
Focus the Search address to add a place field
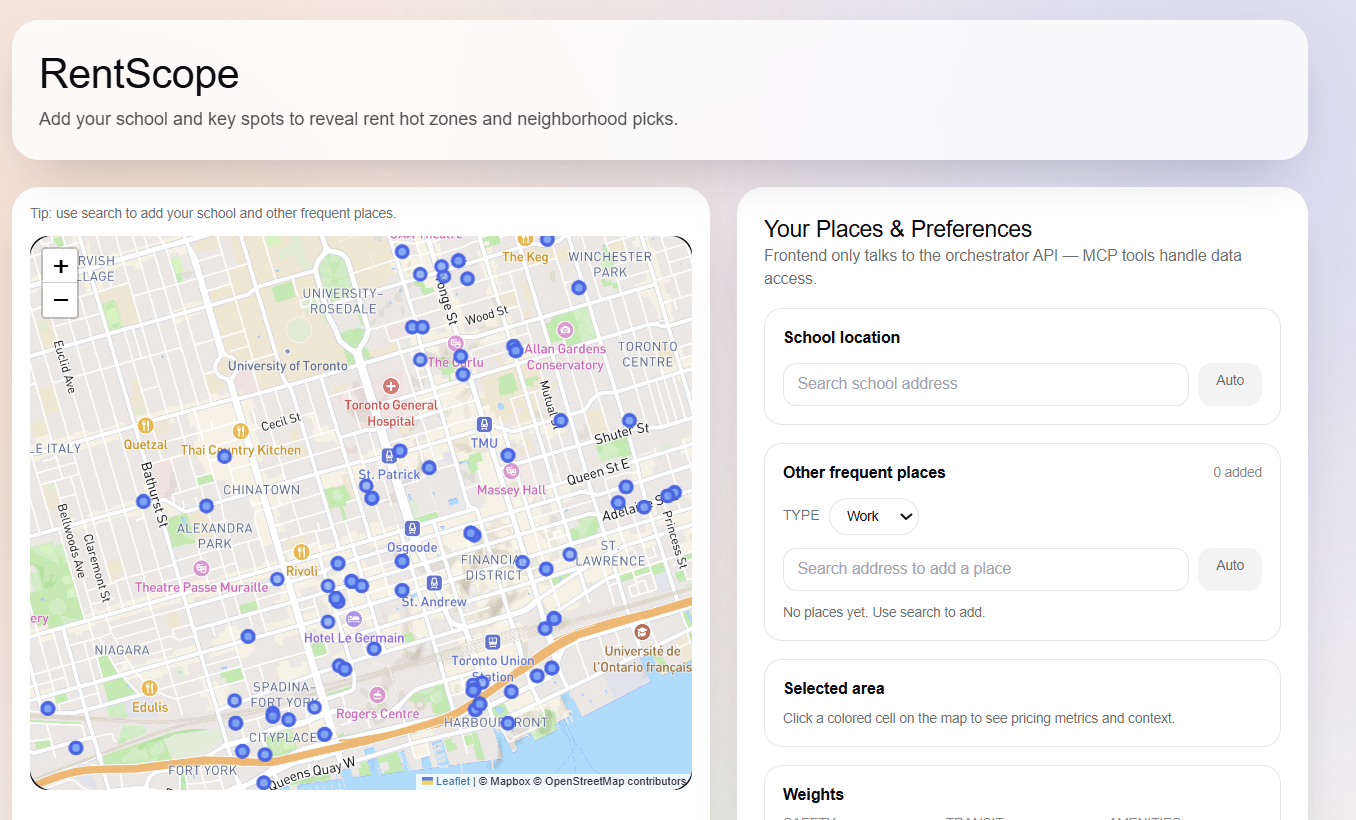pos(986,569)
